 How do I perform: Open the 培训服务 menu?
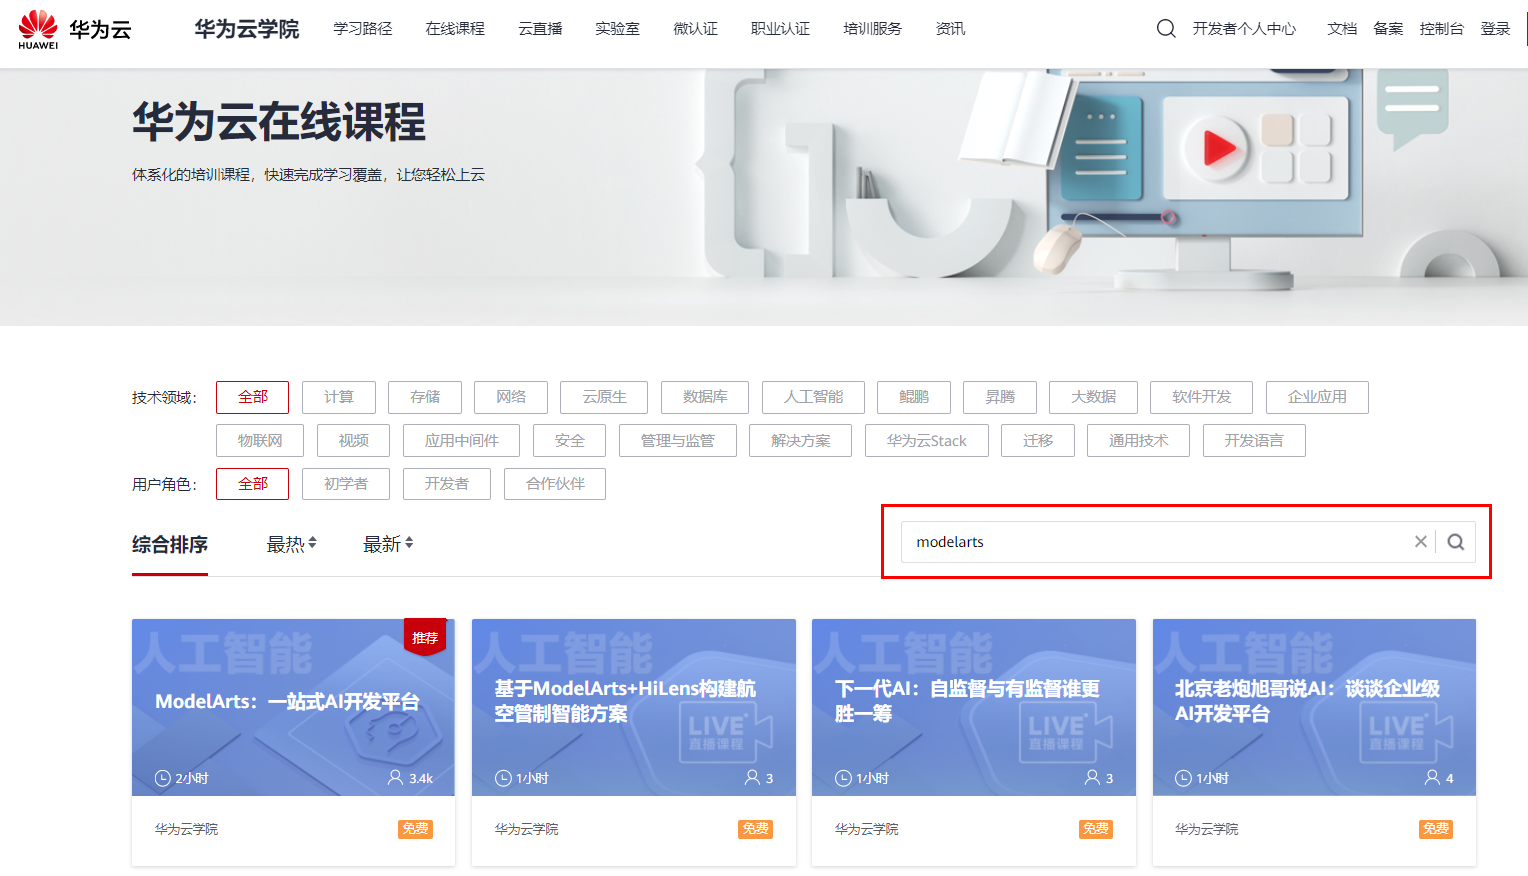[872, 29]
